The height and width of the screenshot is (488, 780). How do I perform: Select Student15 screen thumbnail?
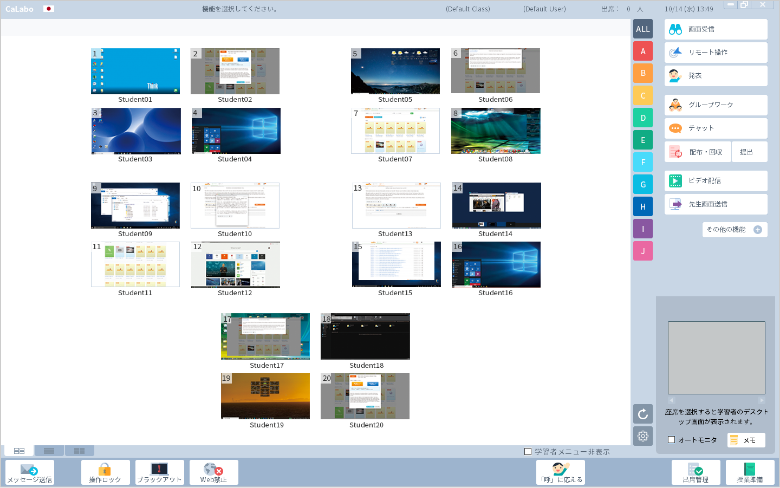(396, 265)
